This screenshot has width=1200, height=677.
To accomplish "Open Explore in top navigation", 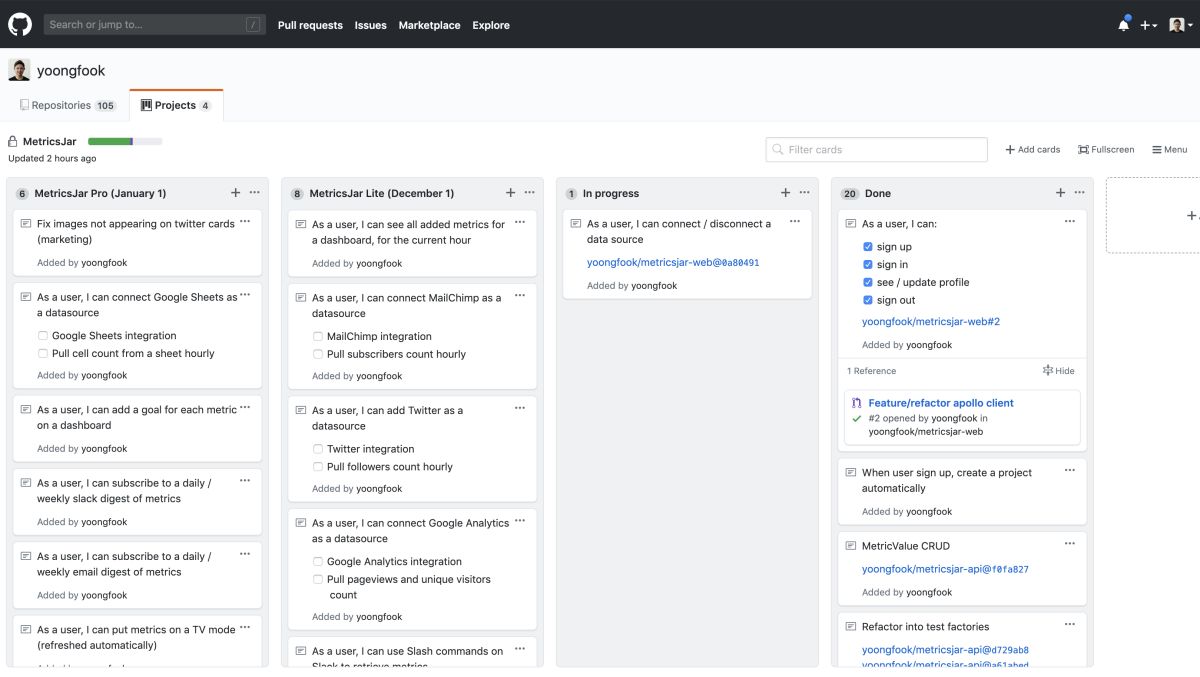I will (x=491, y=25).
